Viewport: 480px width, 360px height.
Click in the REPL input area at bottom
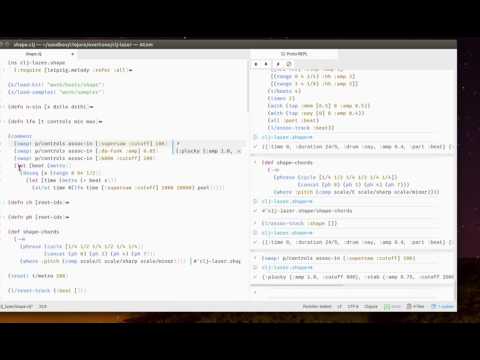coord(352,292)
